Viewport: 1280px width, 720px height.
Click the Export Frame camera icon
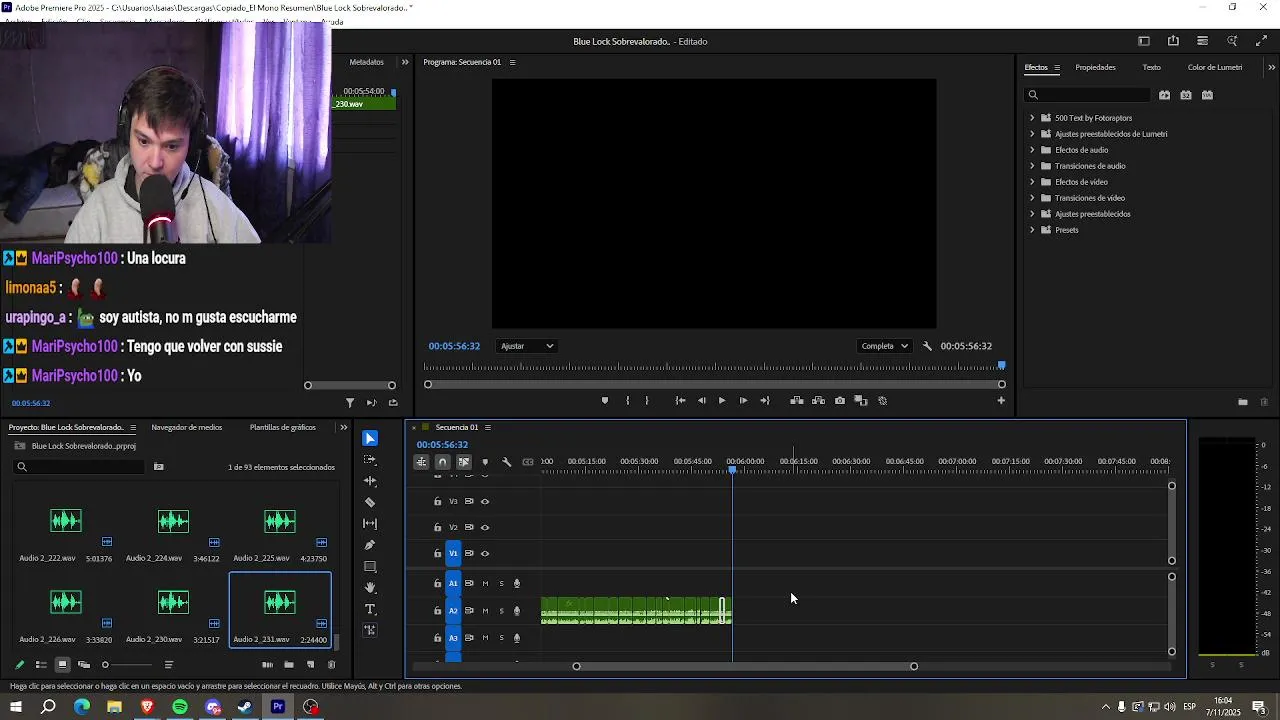pos(840,400)
